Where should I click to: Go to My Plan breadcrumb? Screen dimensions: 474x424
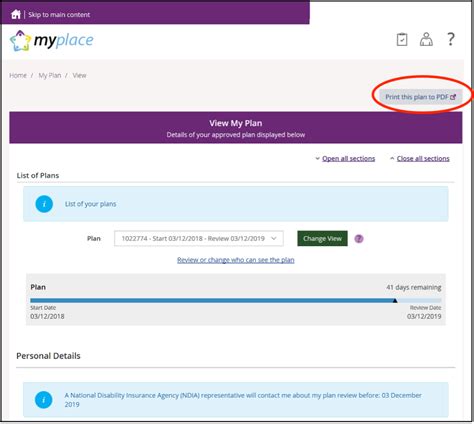[50, 75]
